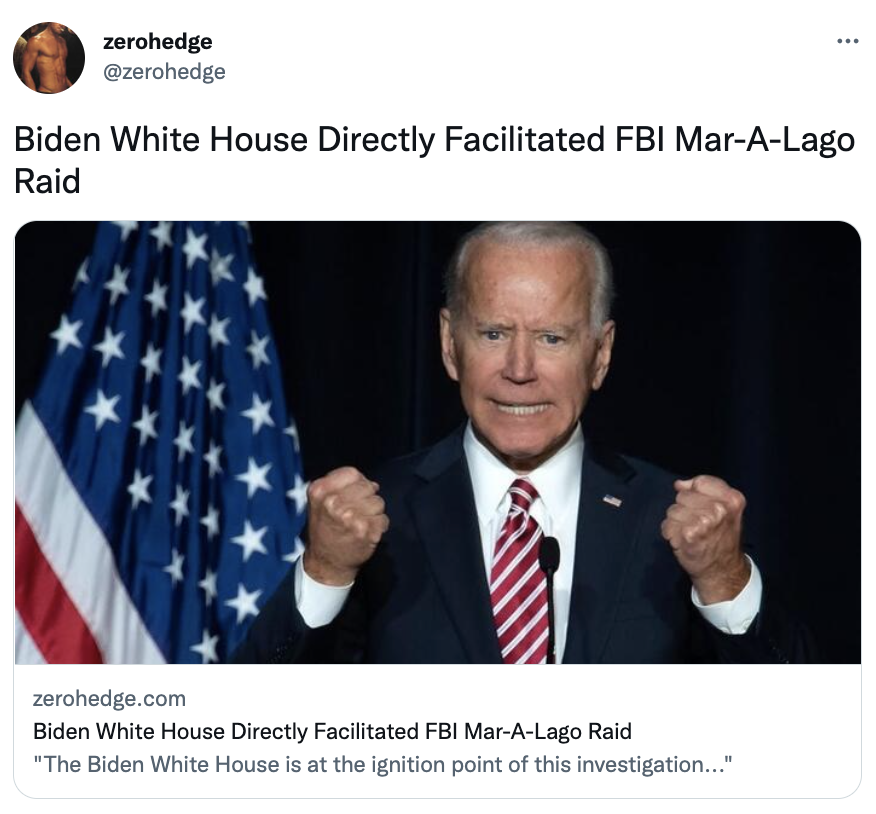Viewport: 876px width, 814px height.
Task: Open the three-dot more options menu
Action: click(x=848, y=41)
